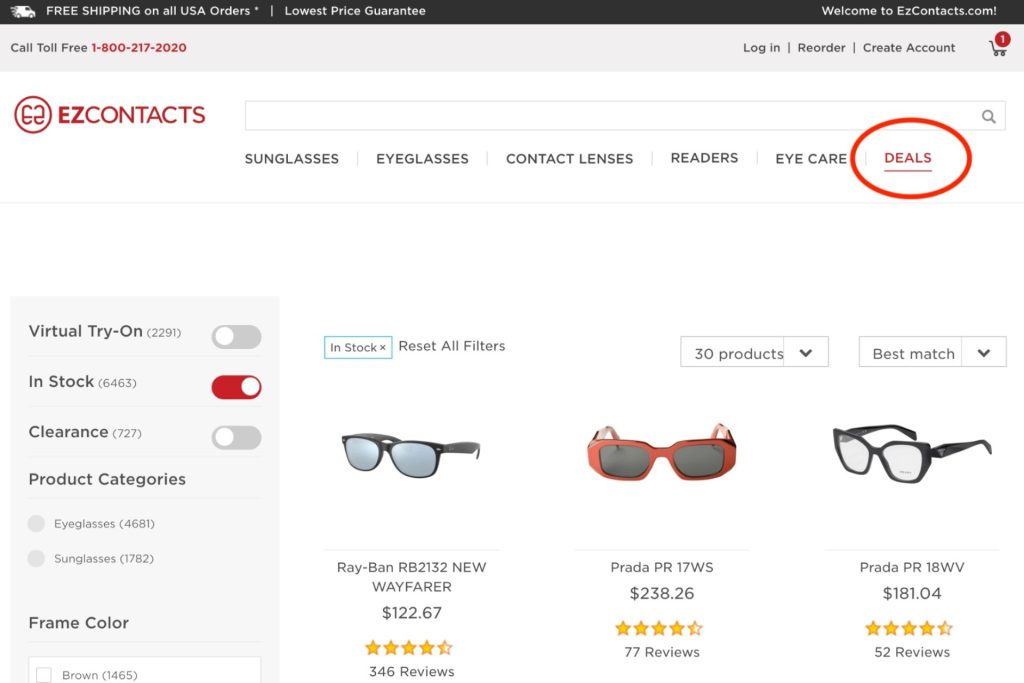Click the star rating for Ray-Ban RB2132
The height and width of the screenshot is (683, 1024).
point(409,647)
